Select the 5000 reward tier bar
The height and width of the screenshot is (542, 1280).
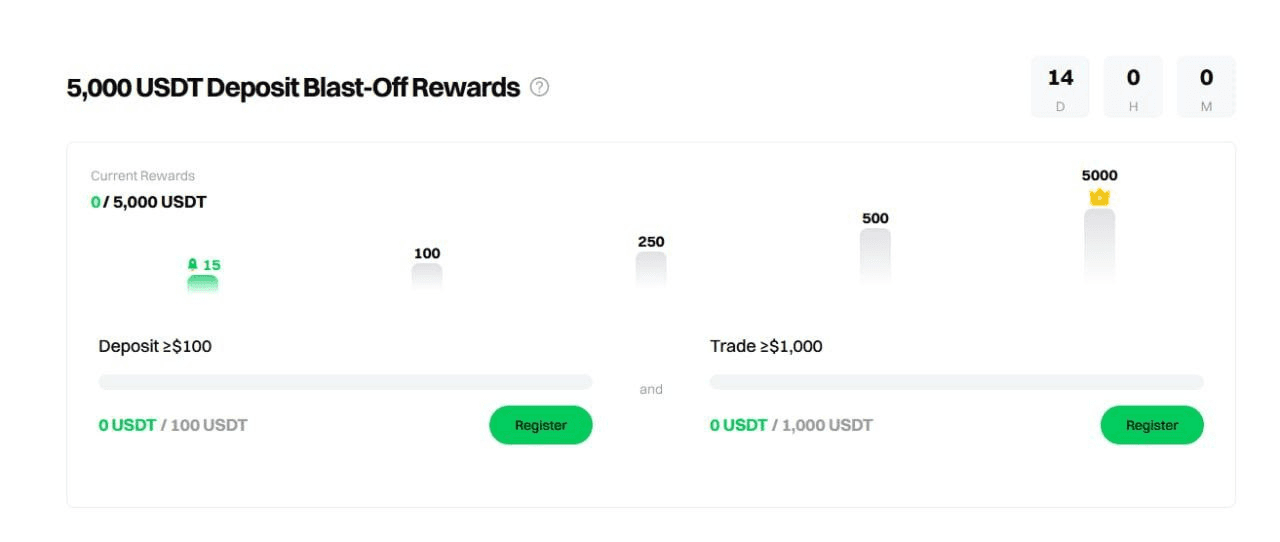click(x=1099, y=246)
